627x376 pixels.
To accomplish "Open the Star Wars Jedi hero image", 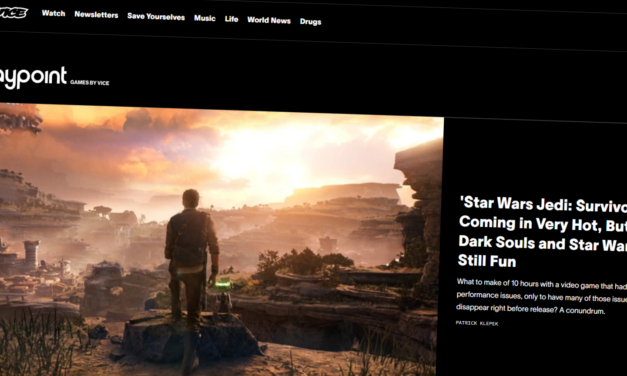I will point(221,240).
